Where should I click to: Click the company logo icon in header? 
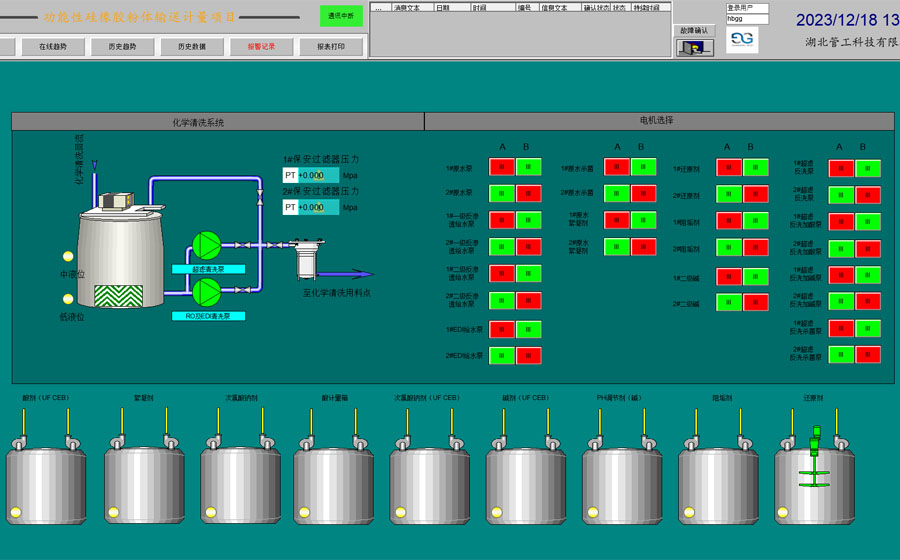coord(742,39)
